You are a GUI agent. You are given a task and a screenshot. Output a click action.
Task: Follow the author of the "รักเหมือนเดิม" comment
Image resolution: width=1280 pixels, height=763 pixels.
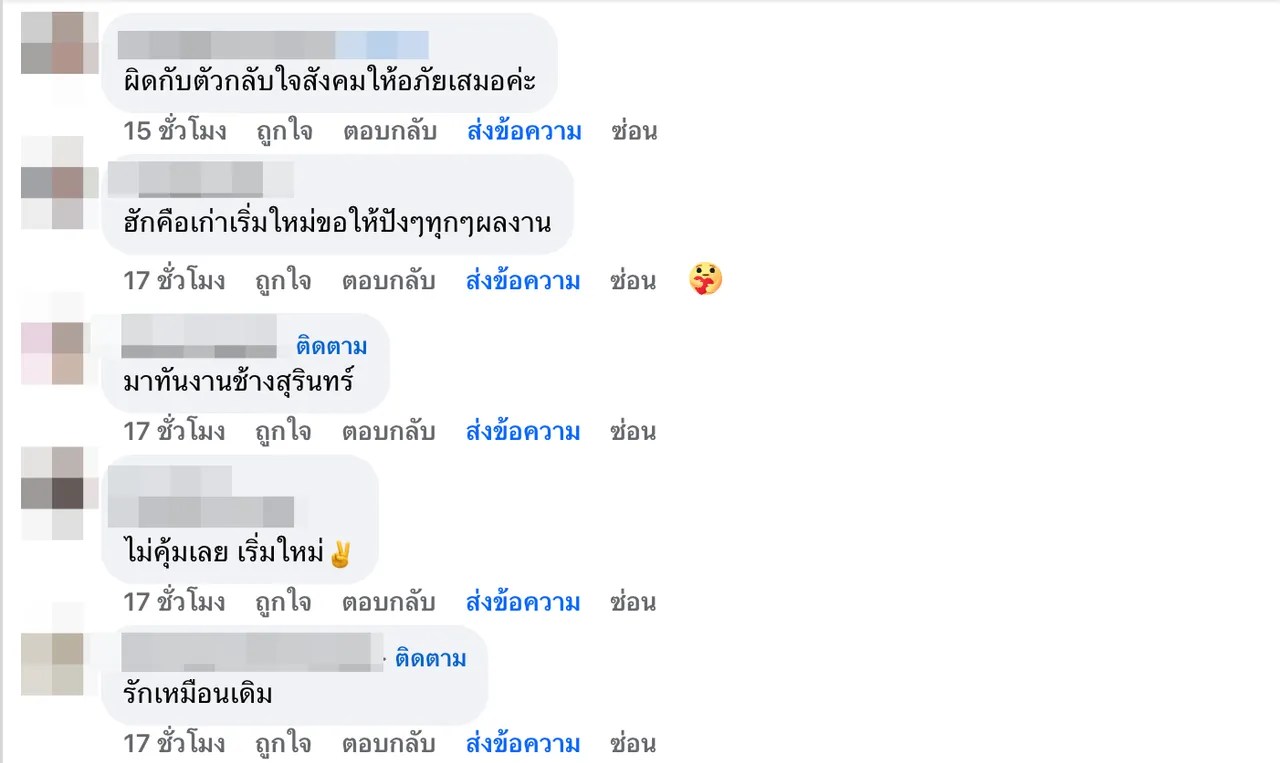pos(431,659)
